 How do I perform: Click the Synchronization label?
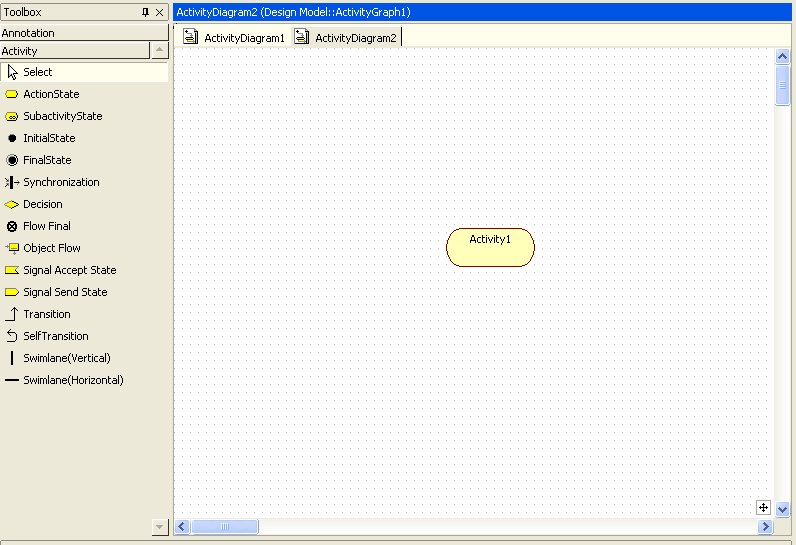click(x=61, y=182)
